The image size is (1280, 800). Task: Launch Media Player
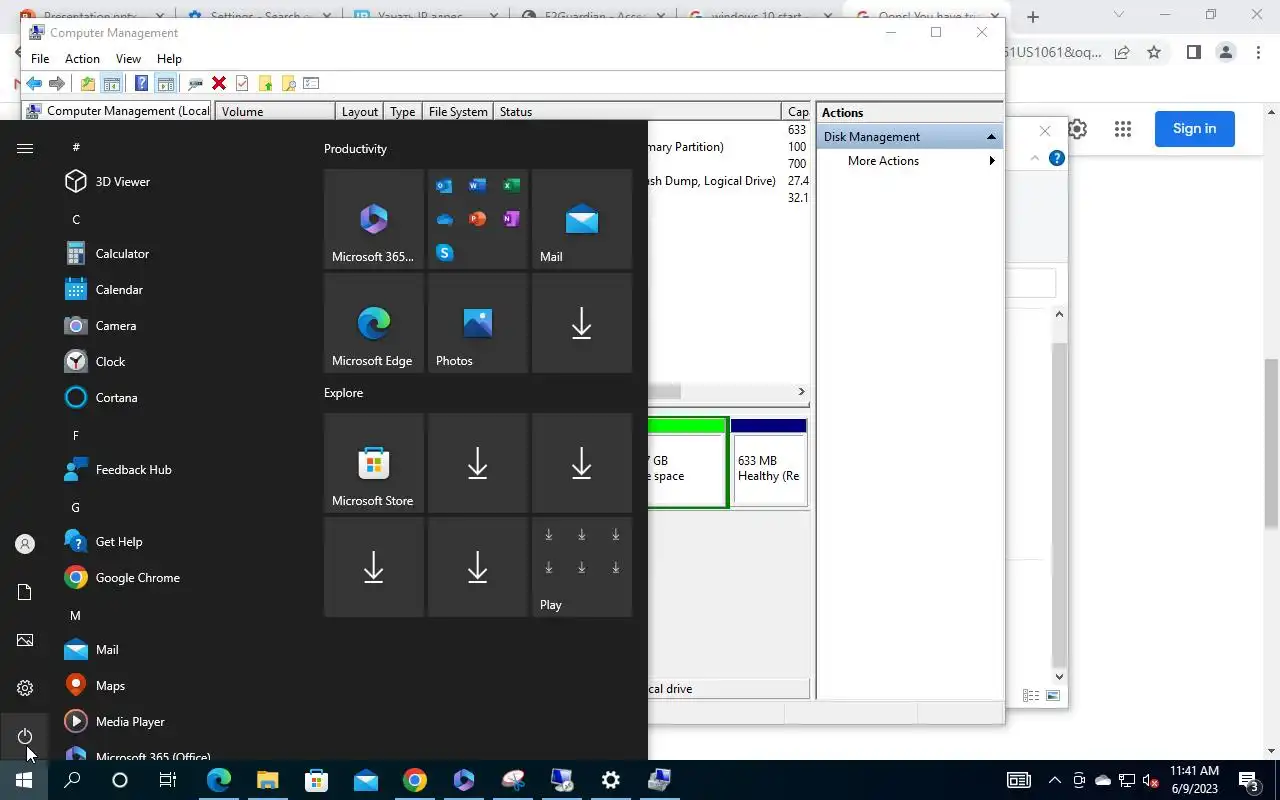(x=130, y=722)
